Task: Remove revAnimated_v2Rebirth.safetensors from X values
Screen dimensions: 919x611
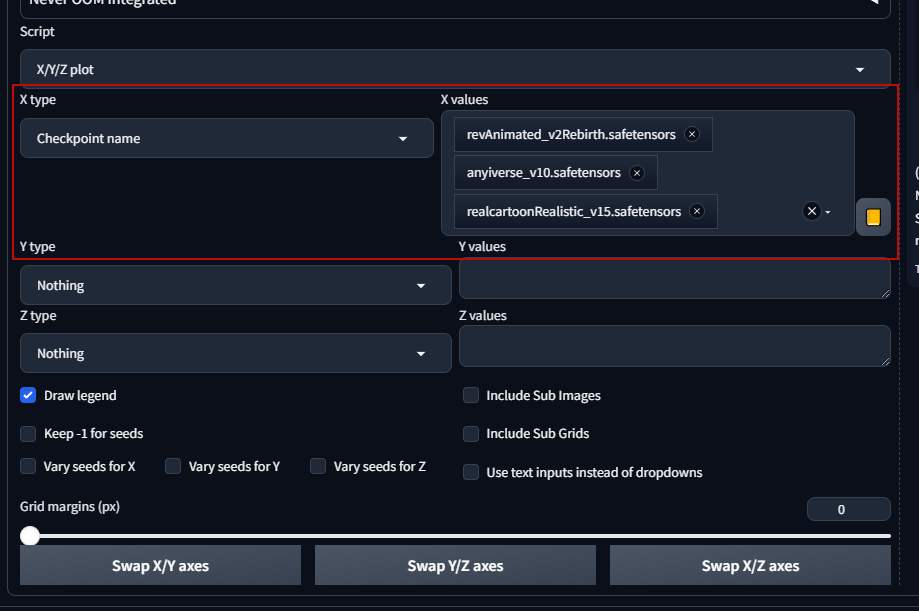Action: 692,134
